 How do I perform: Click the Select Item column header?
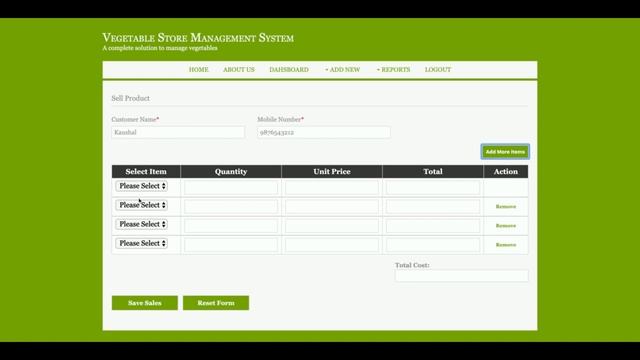146,172
